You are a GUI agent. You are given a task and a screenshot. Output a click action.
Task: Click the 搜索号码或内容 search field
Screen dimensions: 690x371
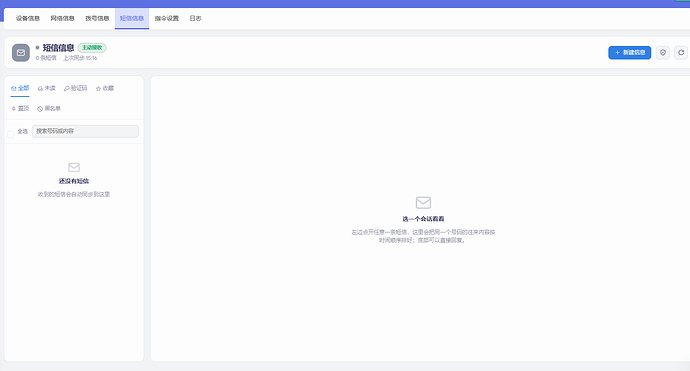click(x=85, y=131)
